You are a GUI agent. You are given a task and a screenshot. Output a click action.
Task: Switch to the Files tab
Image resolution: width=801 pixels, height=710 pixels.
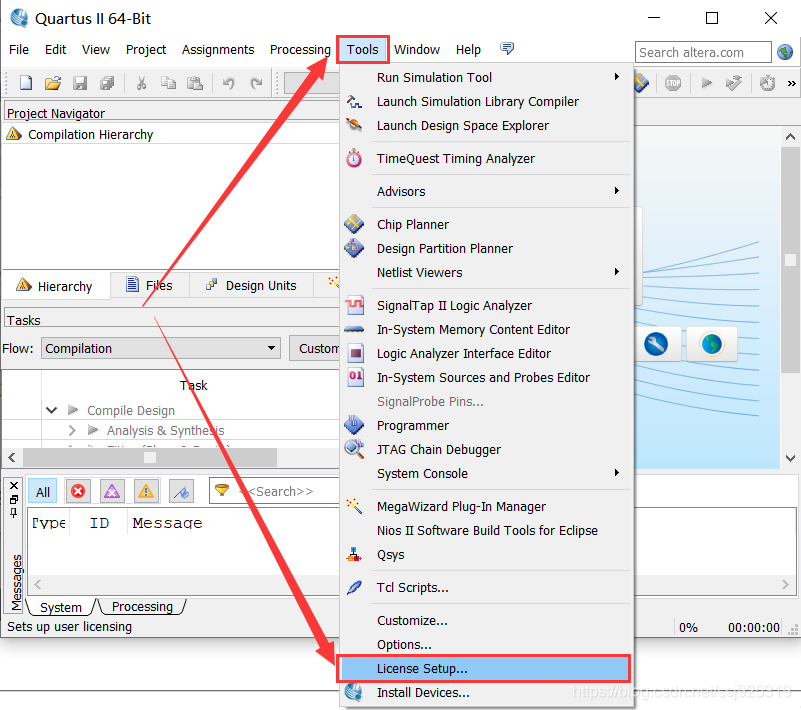[x=150, y=285]
